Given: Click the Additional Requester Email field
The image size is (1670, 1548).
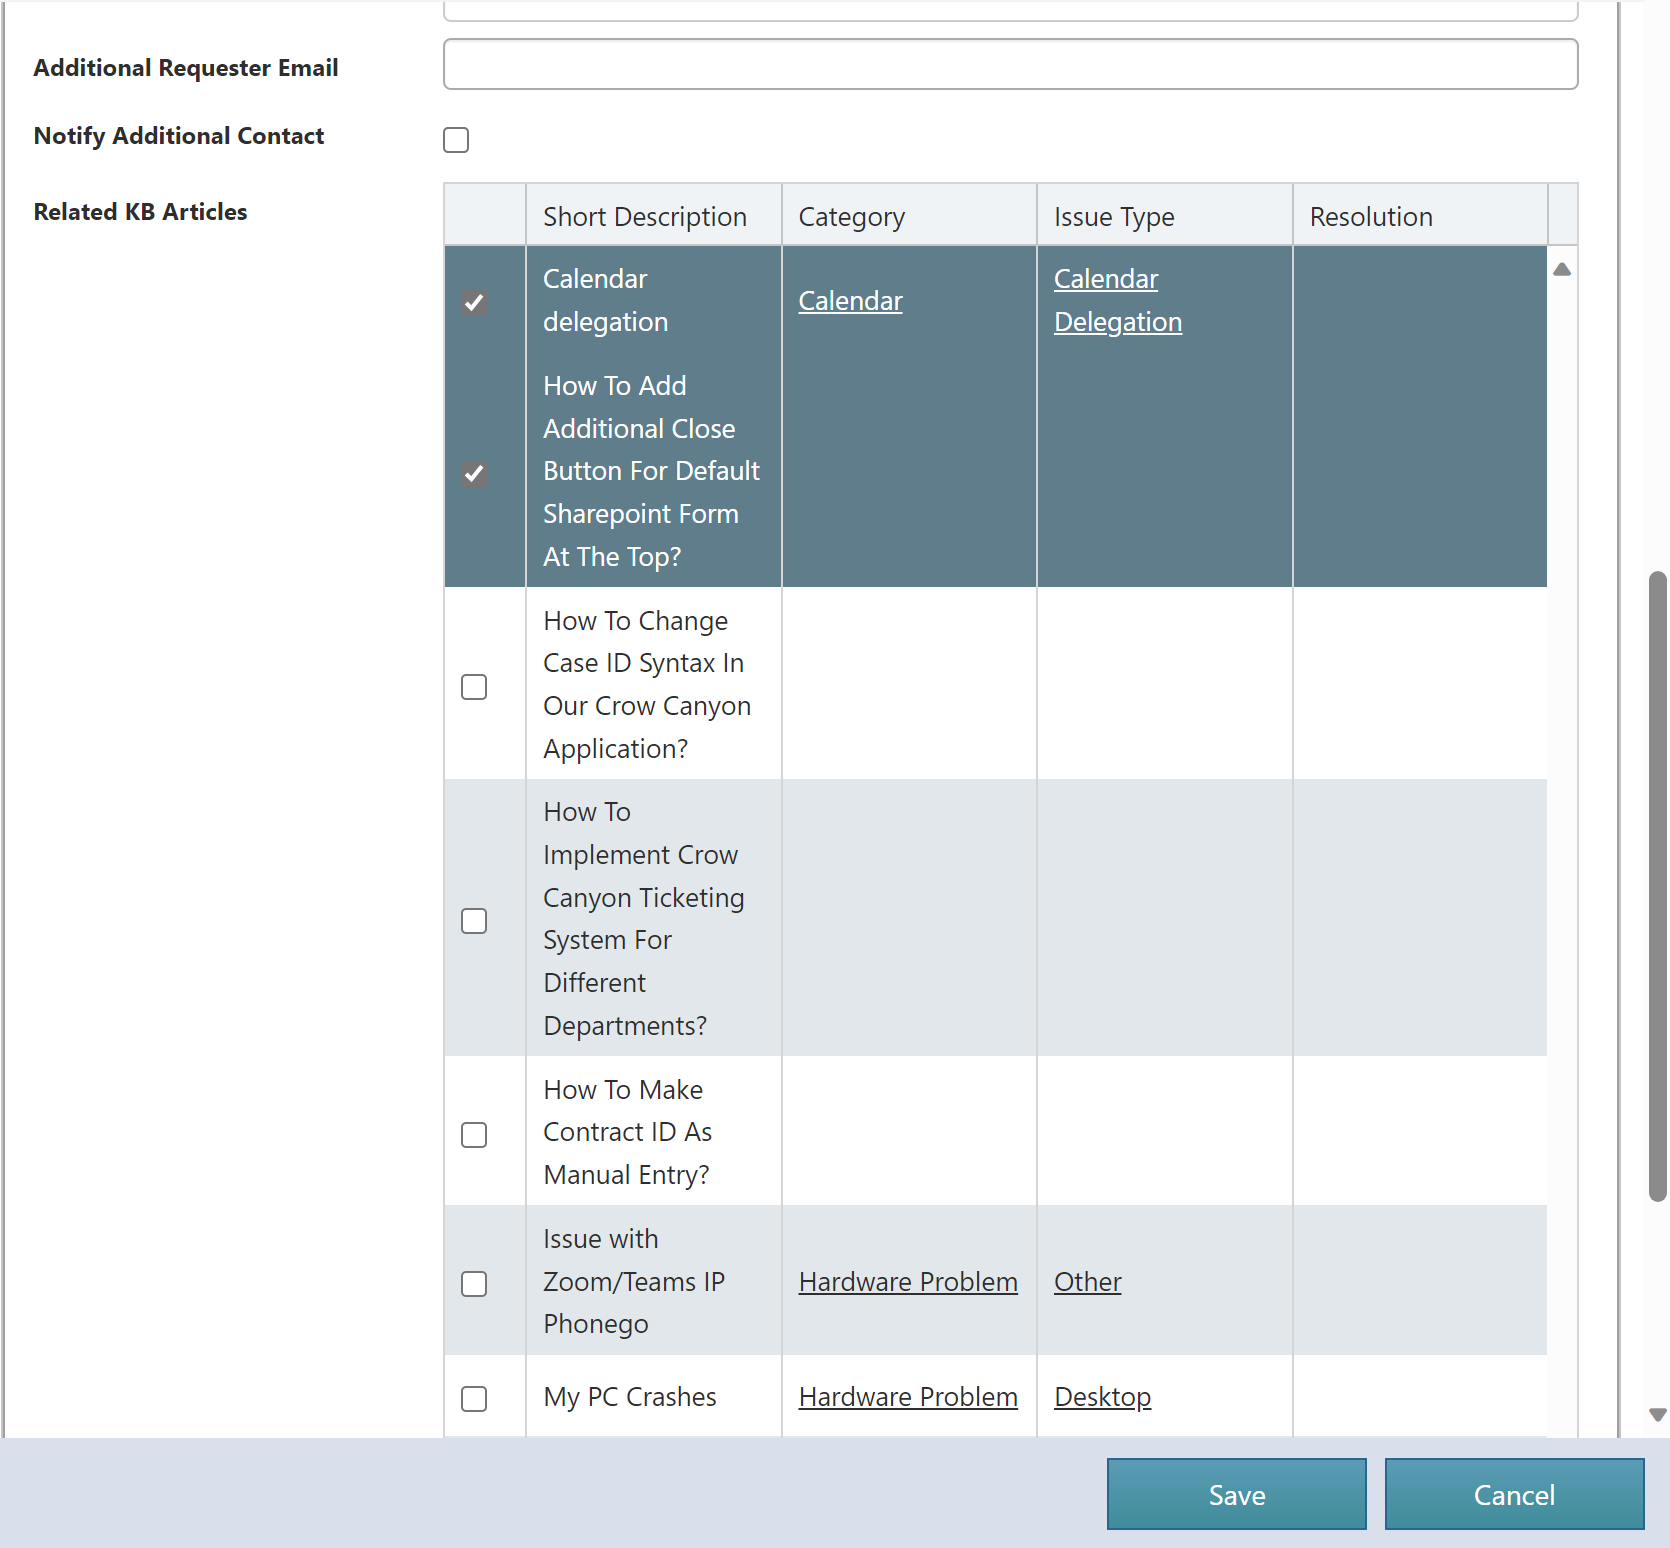Looking at the screenshot, I should pyautogui.click(x=1010, y=64).
